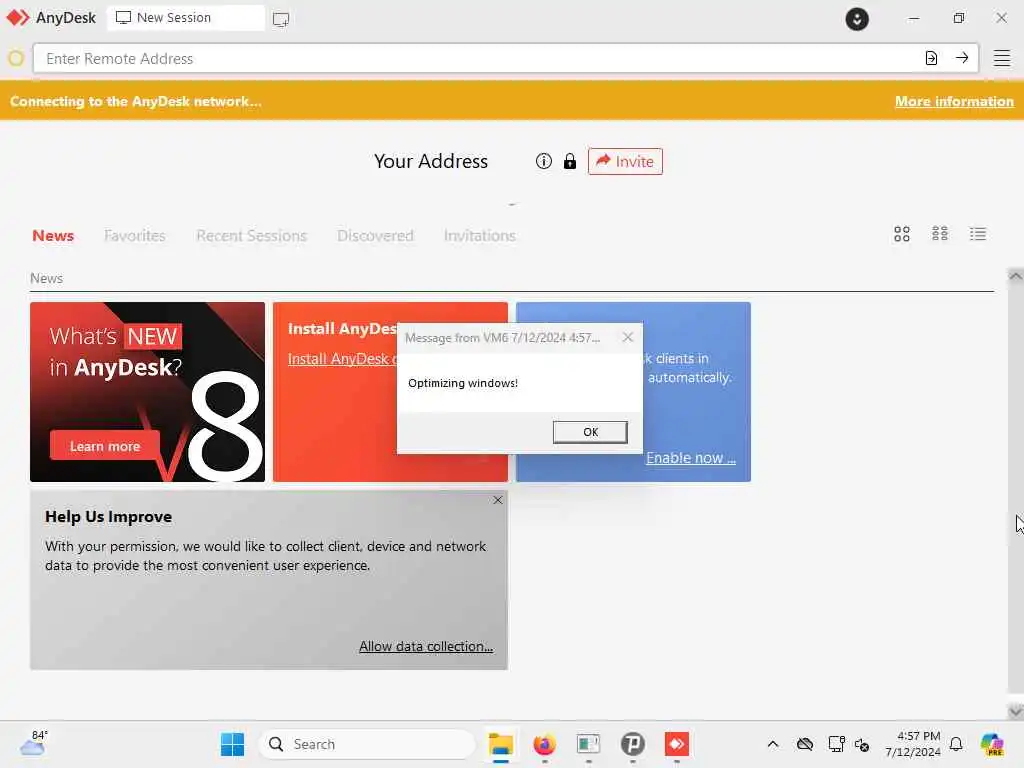Switch to large tiles view
The height and width of the screenshot is (768, 1024).
coord(902,234)
